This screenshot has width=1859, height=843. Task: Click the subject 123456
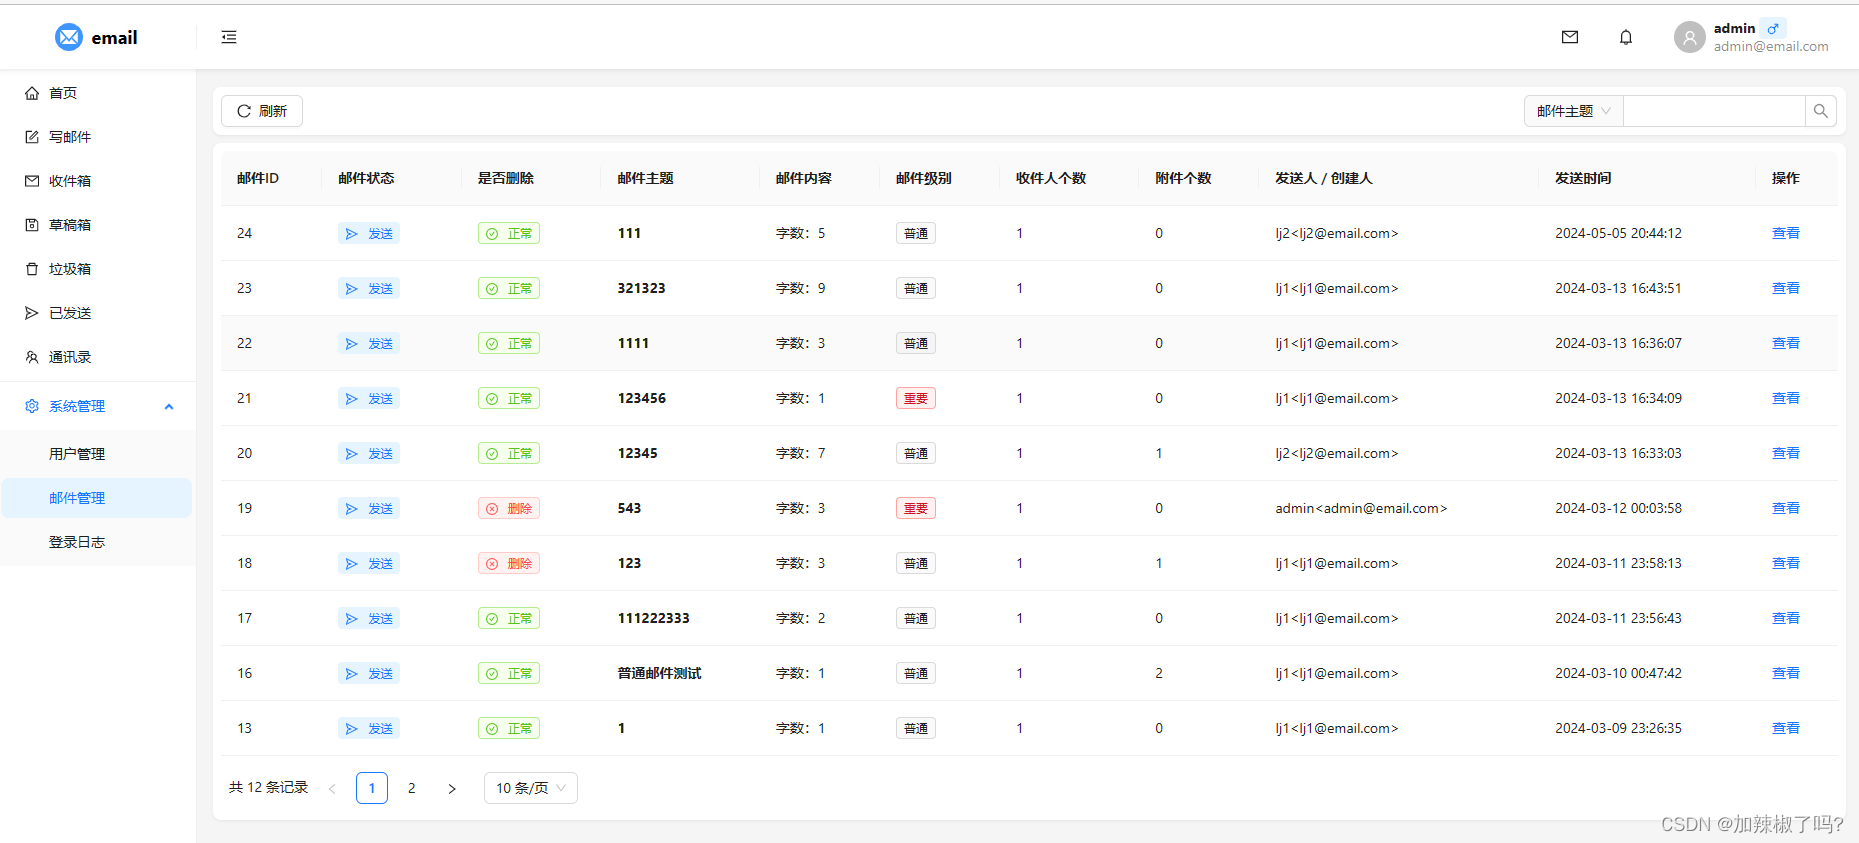[642, 398]
